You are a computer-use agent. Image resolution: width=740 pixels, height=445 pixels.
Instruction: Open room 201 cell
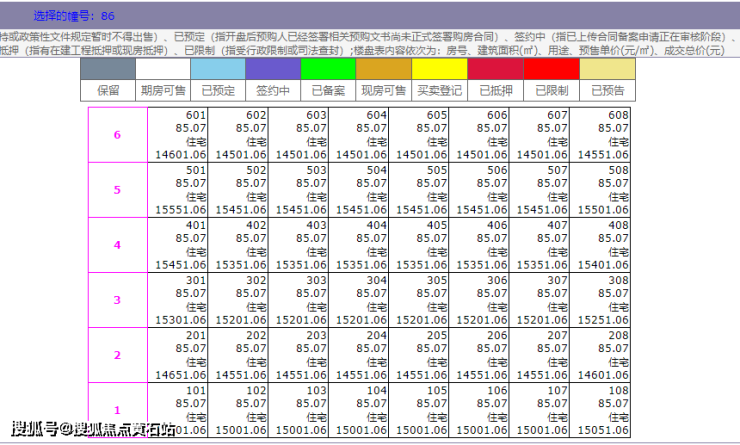(178, 355)
